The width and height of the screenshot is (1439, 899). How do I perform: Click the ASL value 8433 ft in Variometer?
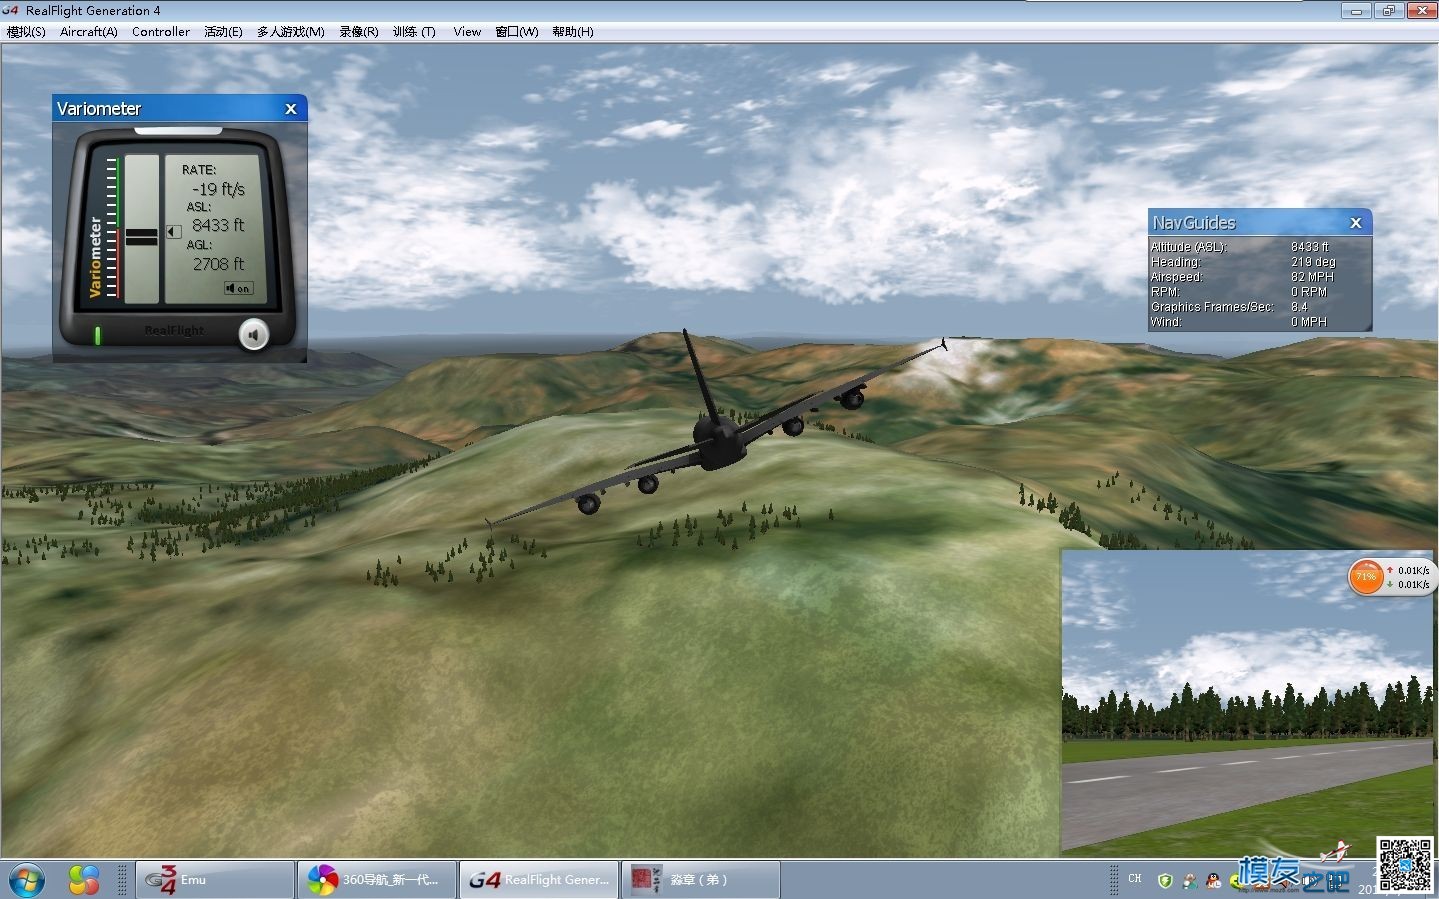pyautogui.click(x=218, y=226)
